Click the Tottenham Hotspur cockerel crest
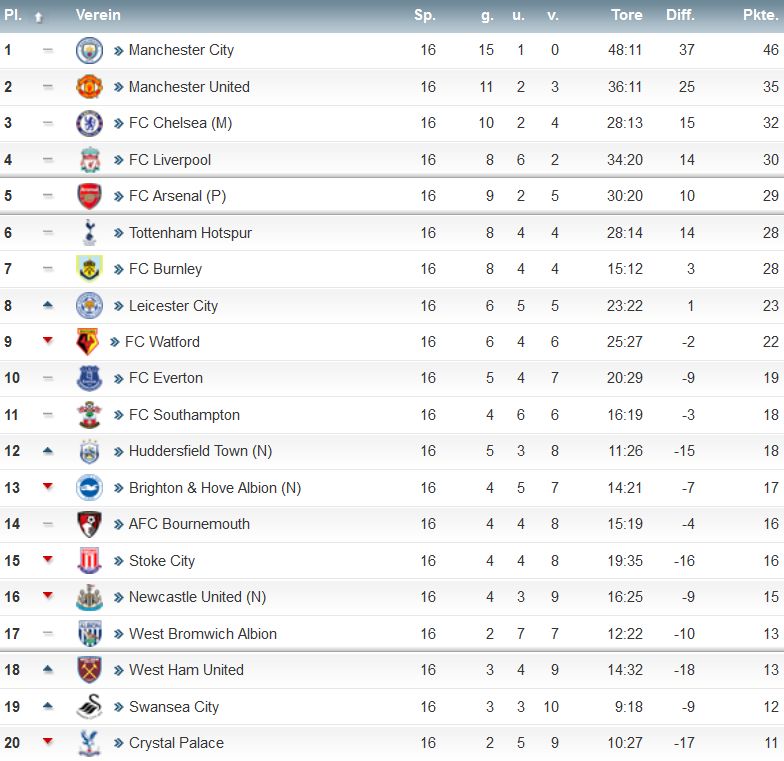 tap(90, 232)
